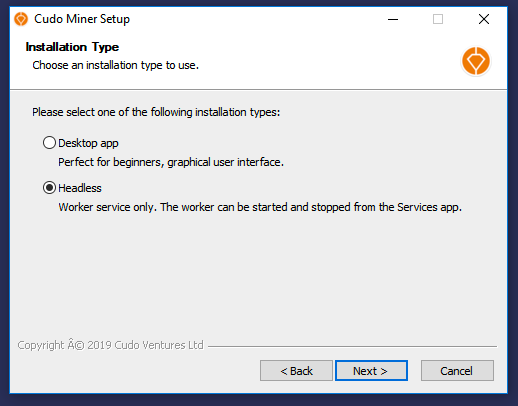Click the Copyright 2019 Cudo Ventures text
The height and width of the screenshot is (406, 518).
(x=110, y=345)
